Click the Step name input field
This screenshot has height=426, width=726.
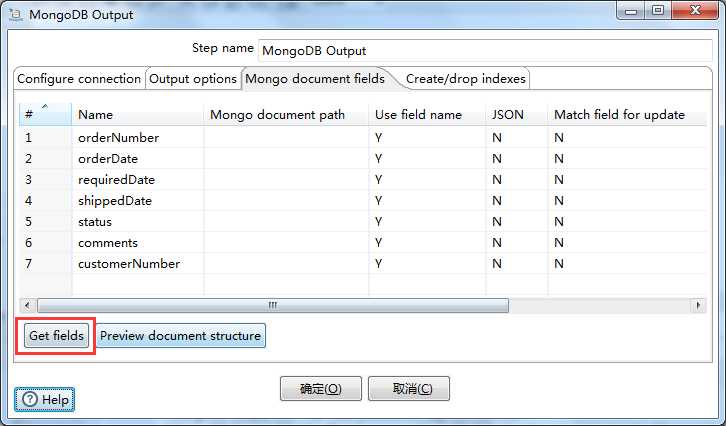tap(485, 50)
